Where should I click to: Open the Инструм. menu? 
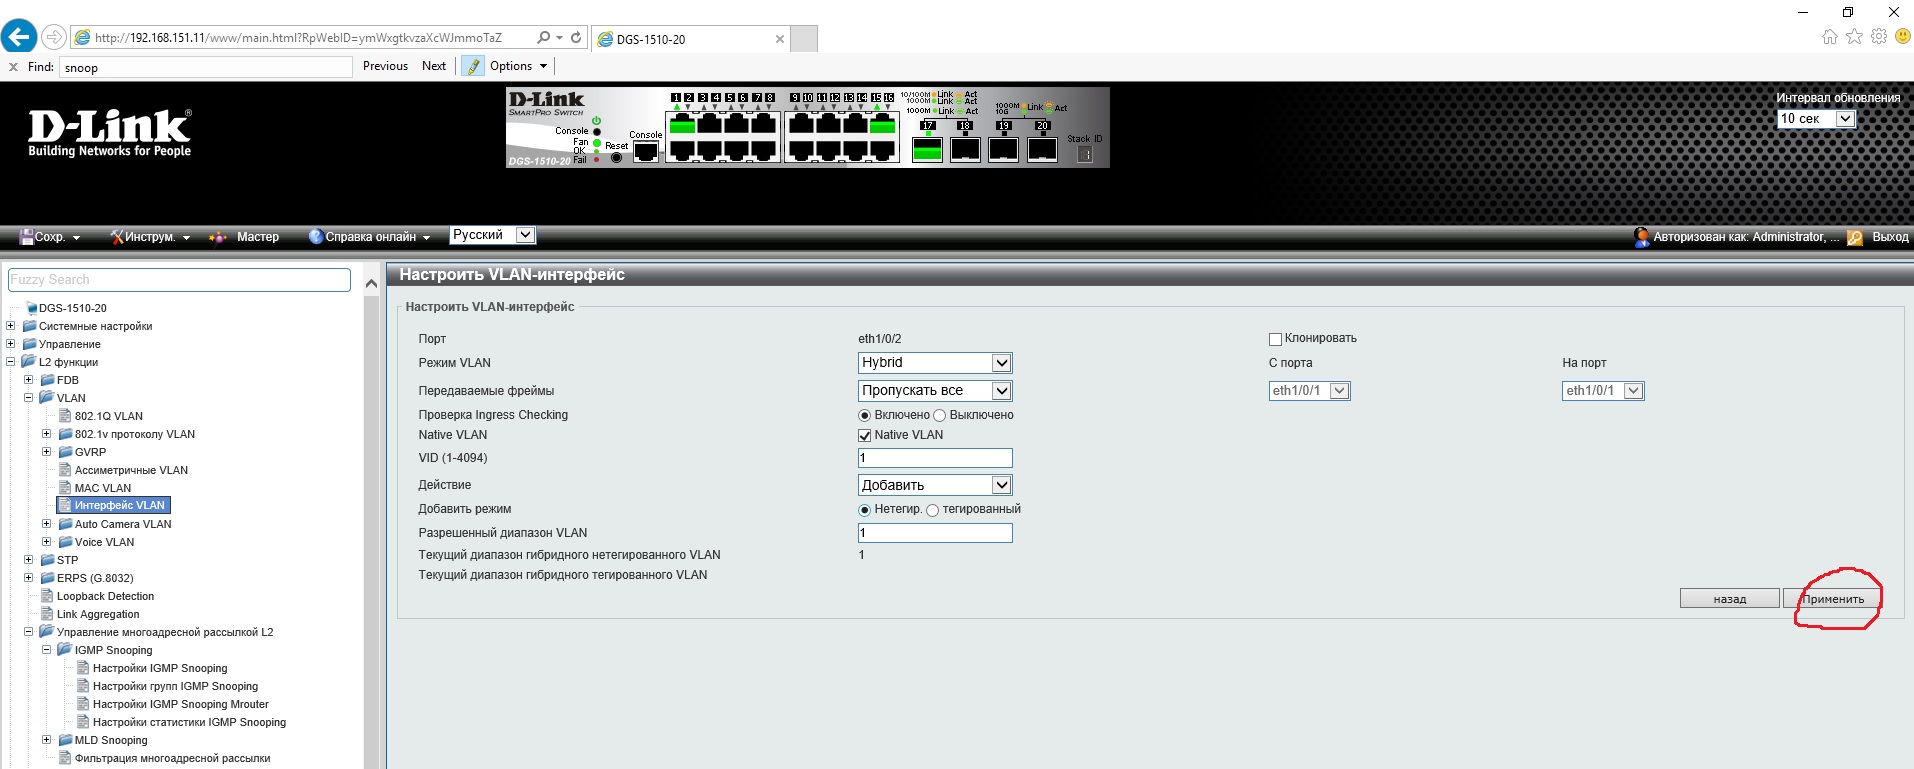(x=150, y=237)
